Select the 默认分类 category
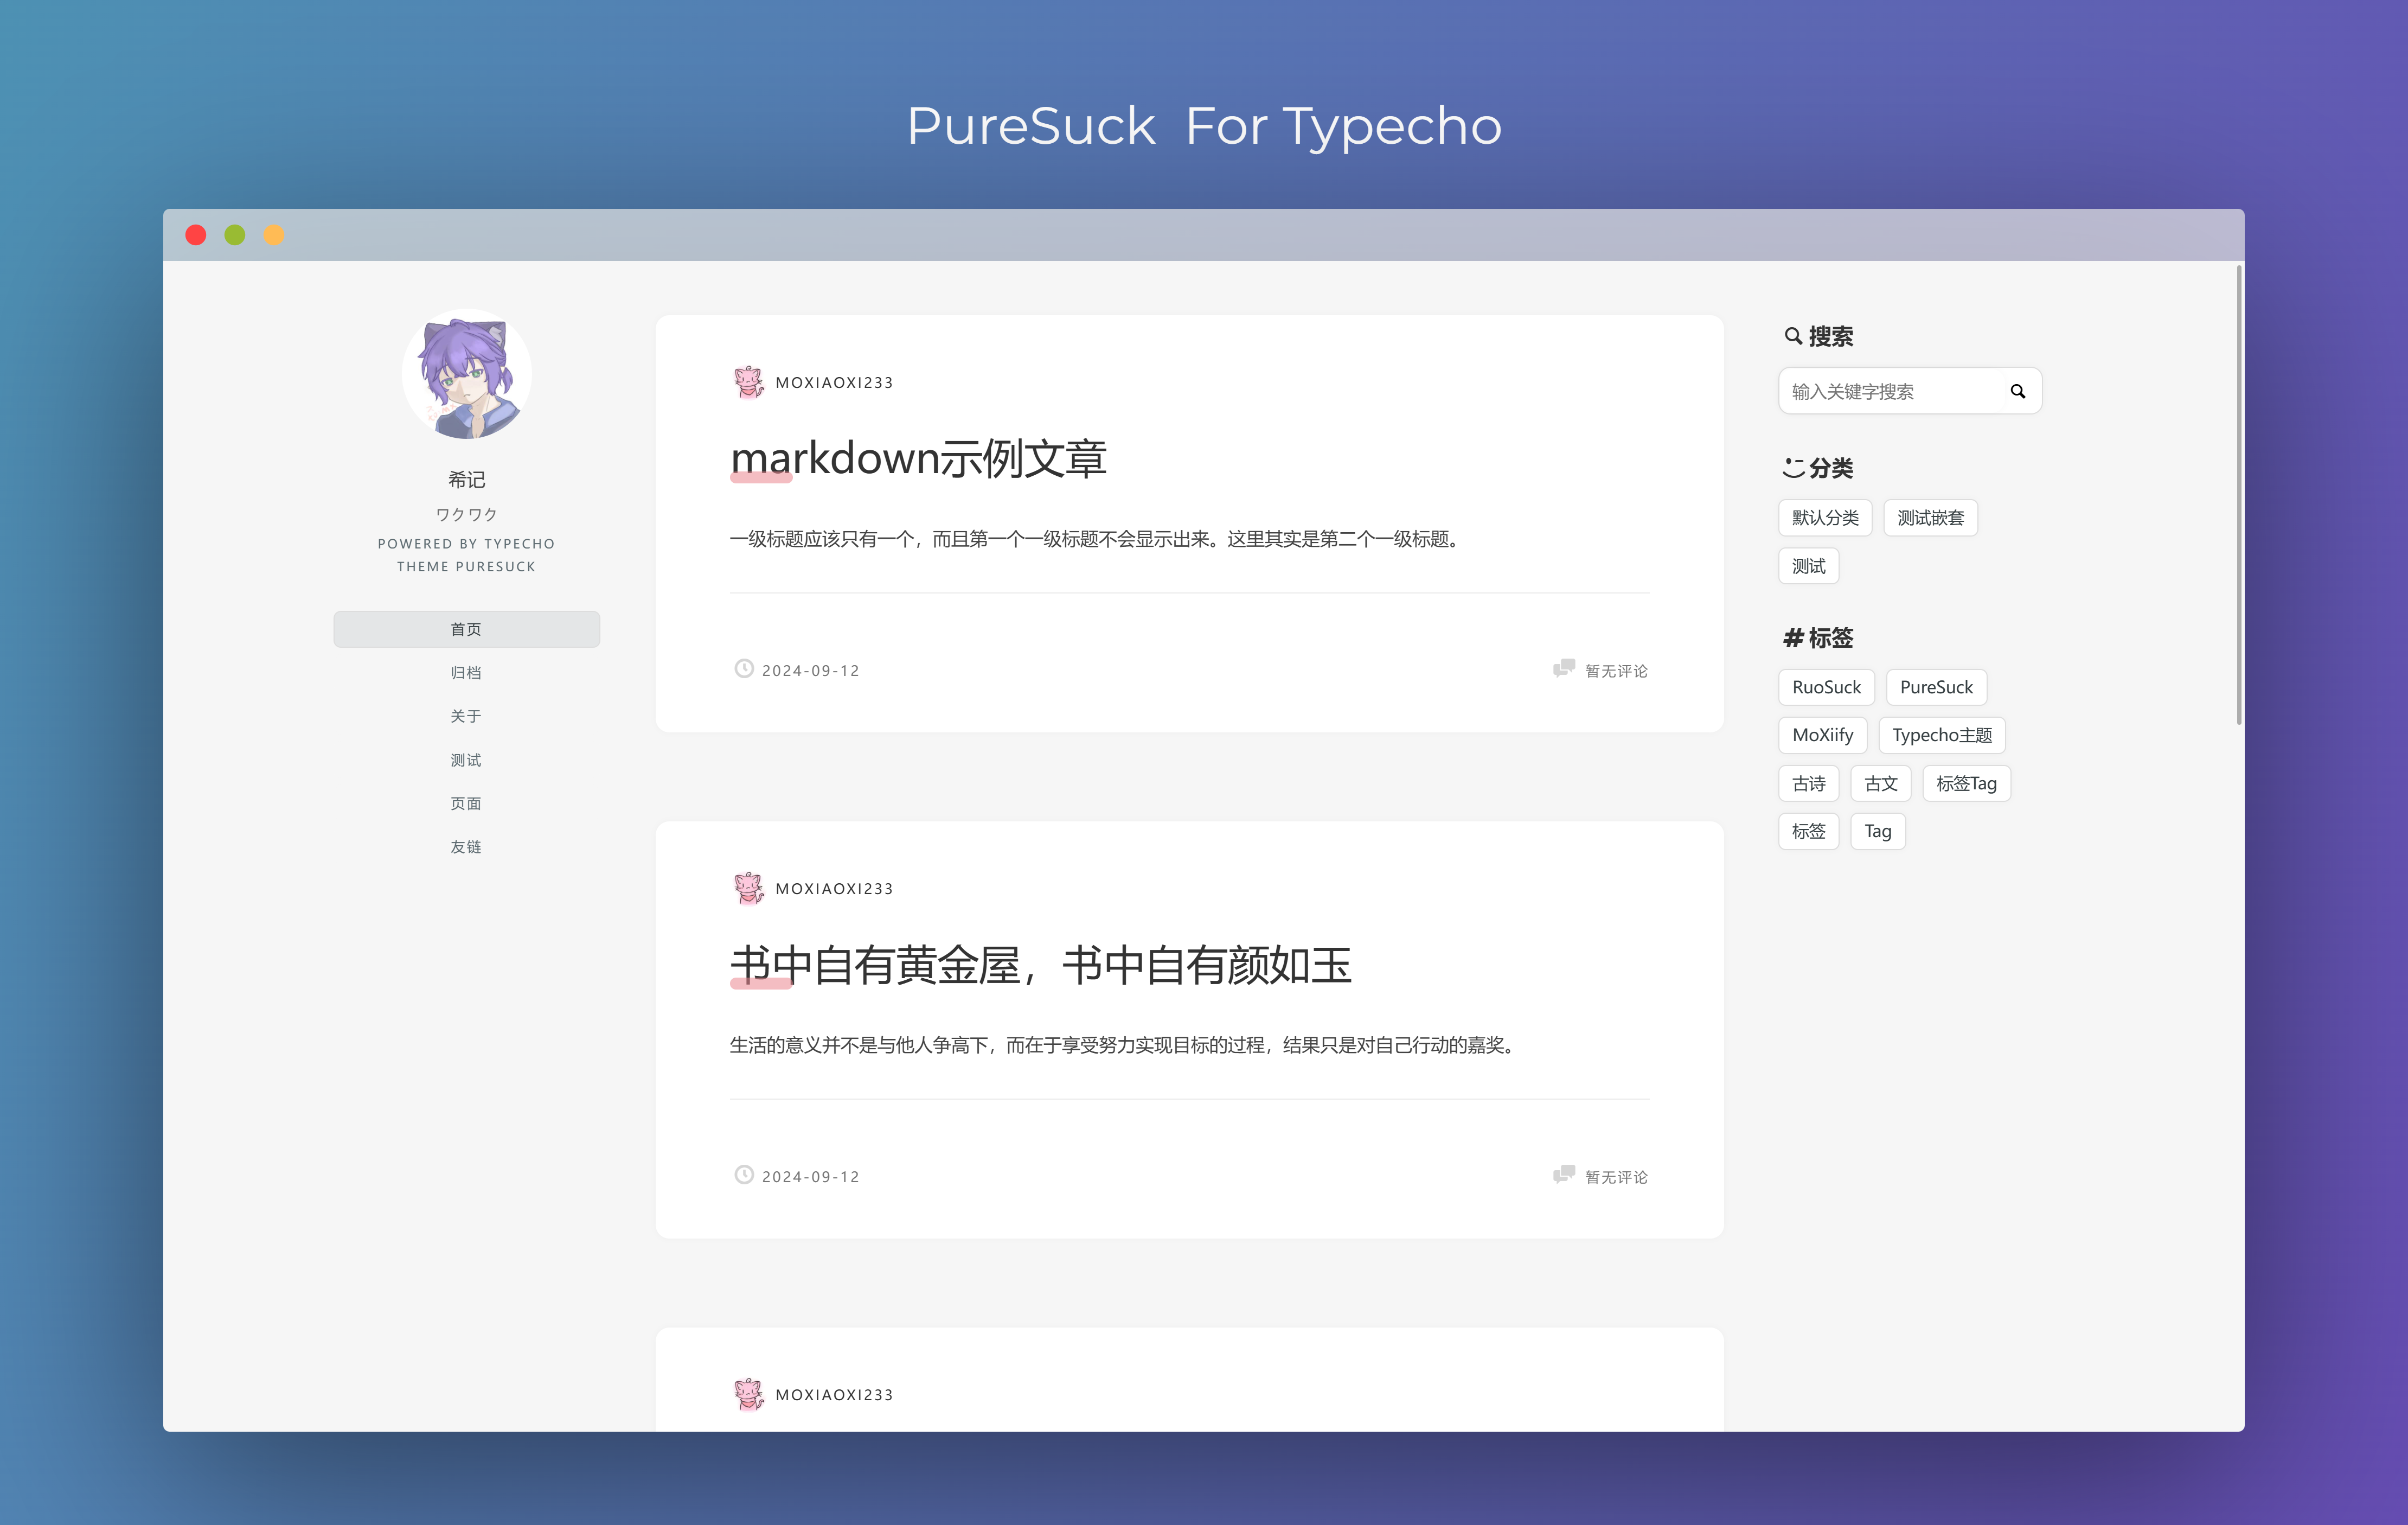 click(1825, 518)
